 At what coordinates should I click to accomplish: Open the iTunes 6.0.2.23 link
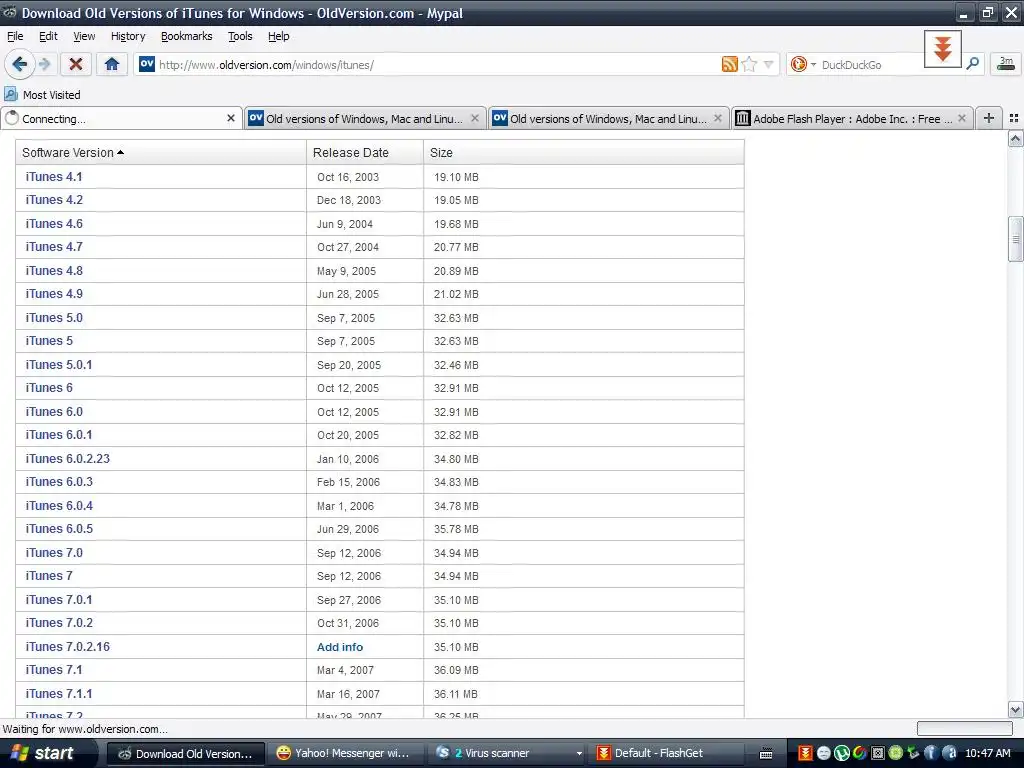pyautogui.click(x=67, y=458)
